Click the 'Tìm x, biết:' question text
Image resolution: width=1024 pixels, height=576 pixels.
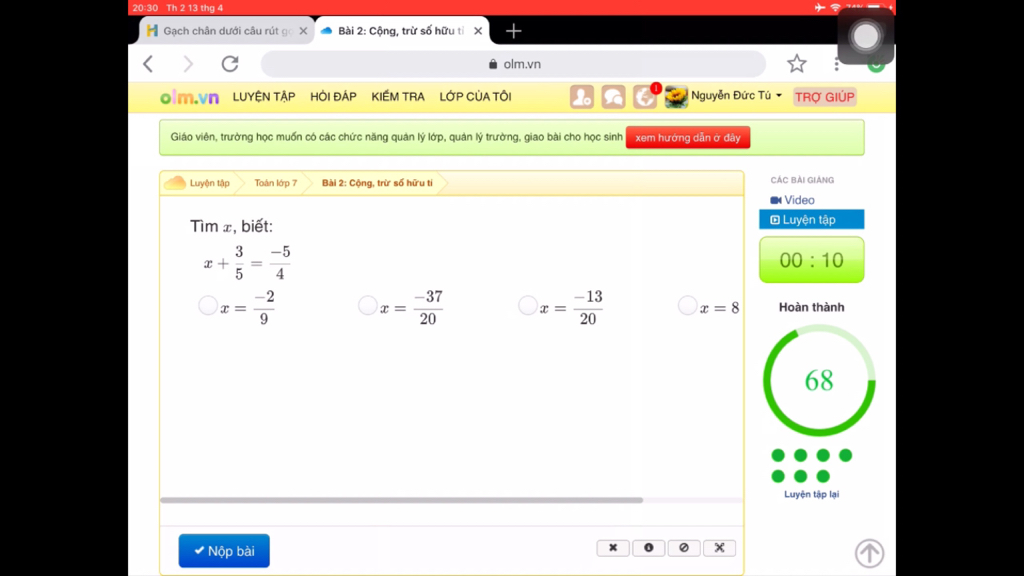point(231,227)
